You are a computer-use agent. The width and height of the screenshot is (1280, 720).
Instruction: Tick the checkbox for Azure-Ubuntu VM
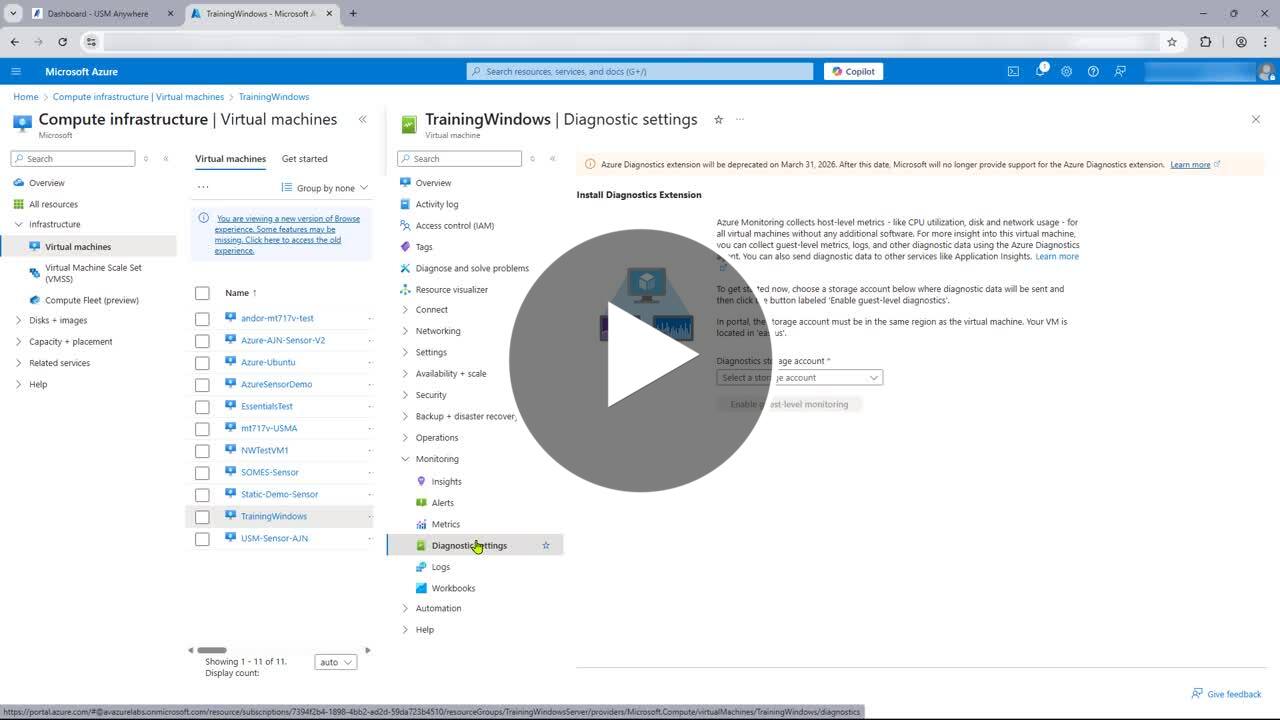[202, 362]
